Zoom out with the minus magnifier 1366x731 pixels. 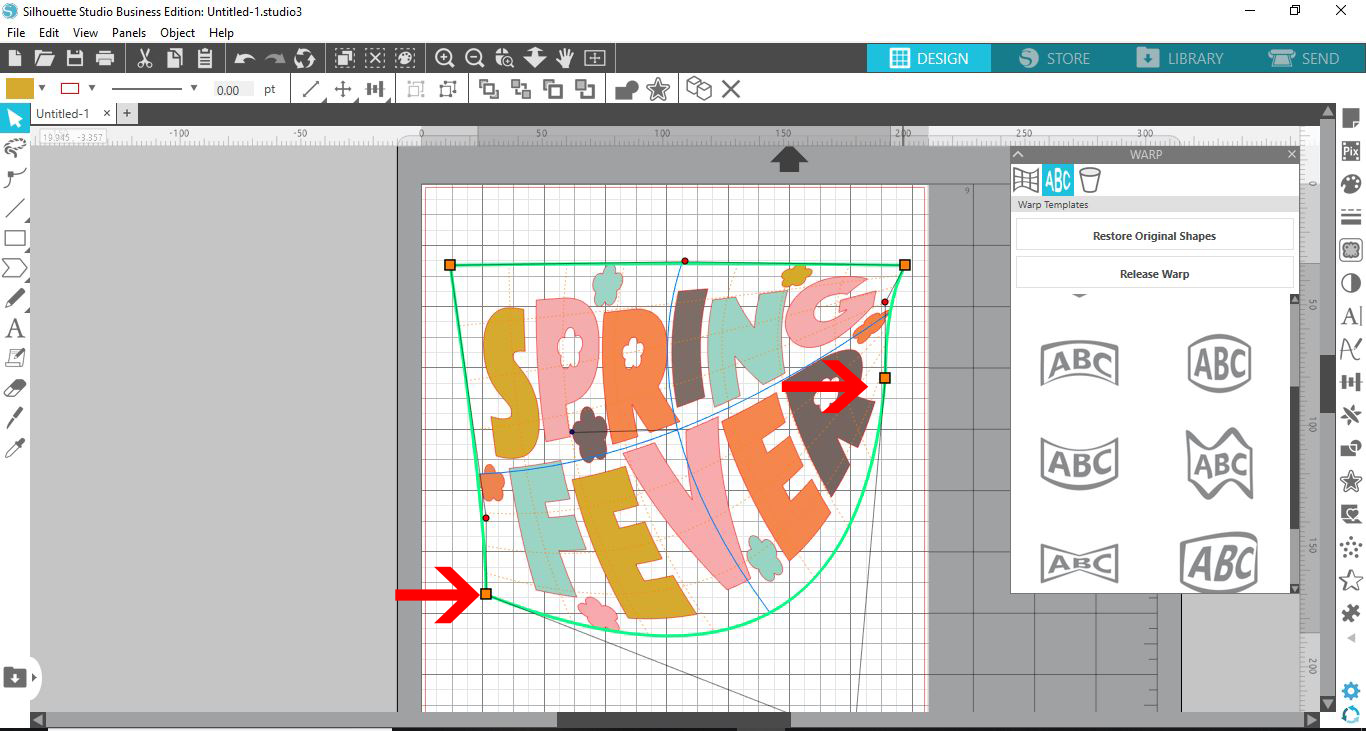[x=475, y=58]
